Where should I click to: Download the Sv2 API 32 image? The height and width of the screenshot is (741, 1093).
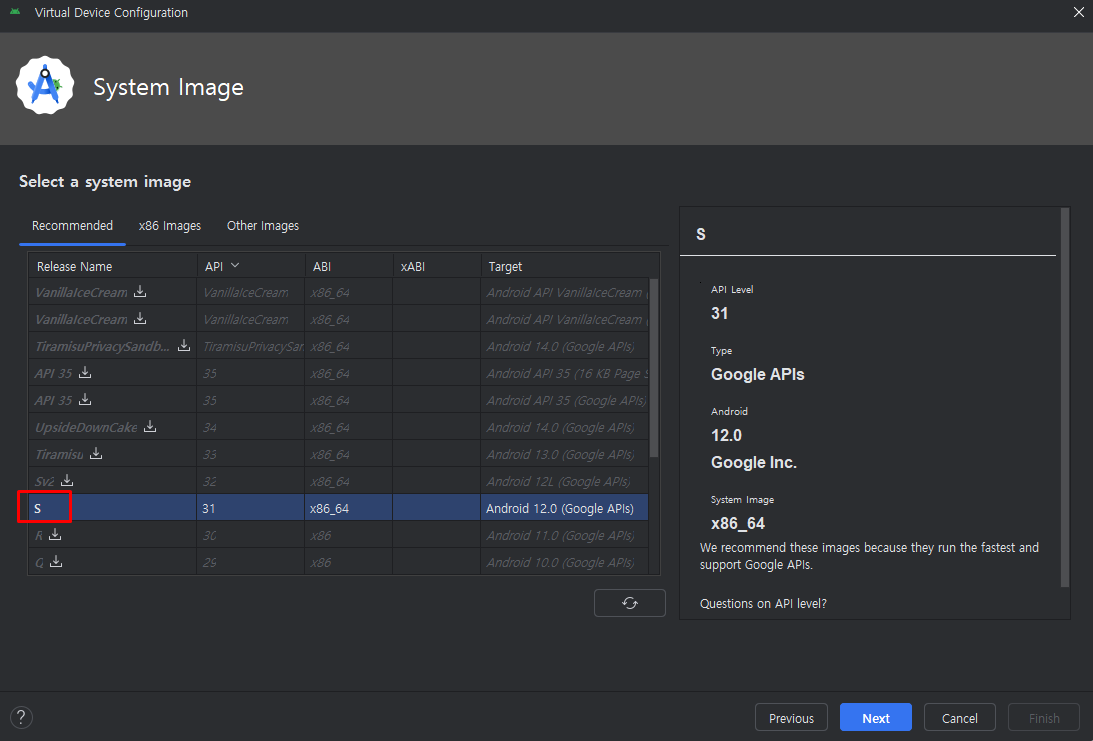tap(67, 480)
